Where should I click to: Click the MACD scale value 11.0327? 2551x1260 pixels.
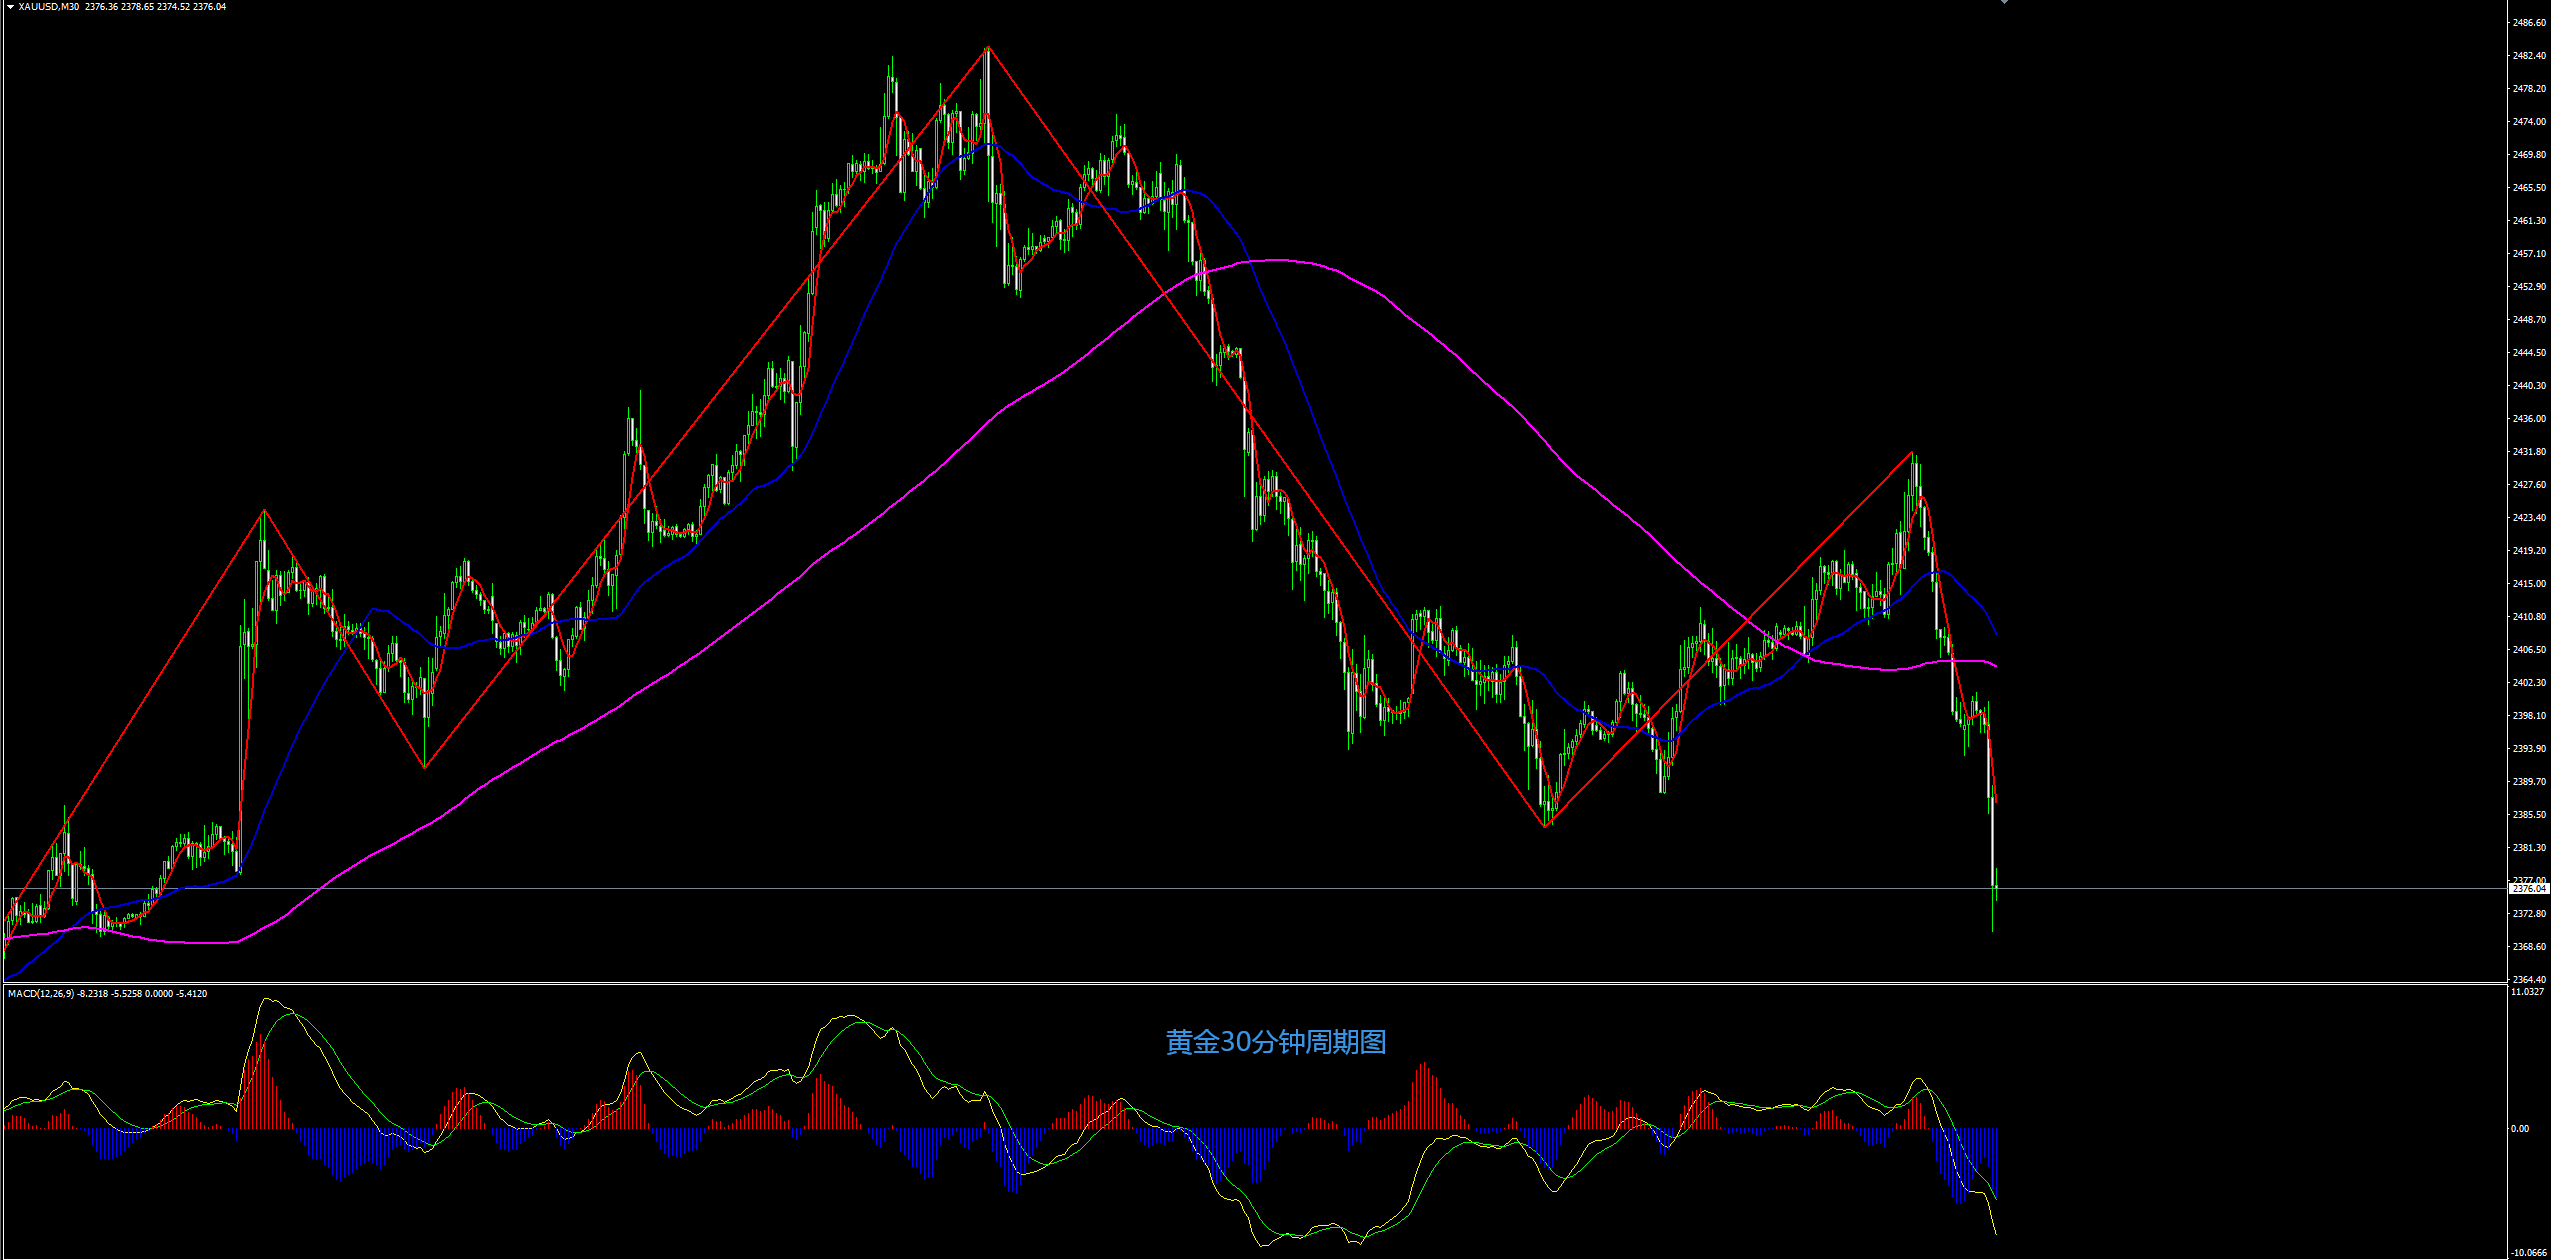[x=2527, y=991]
